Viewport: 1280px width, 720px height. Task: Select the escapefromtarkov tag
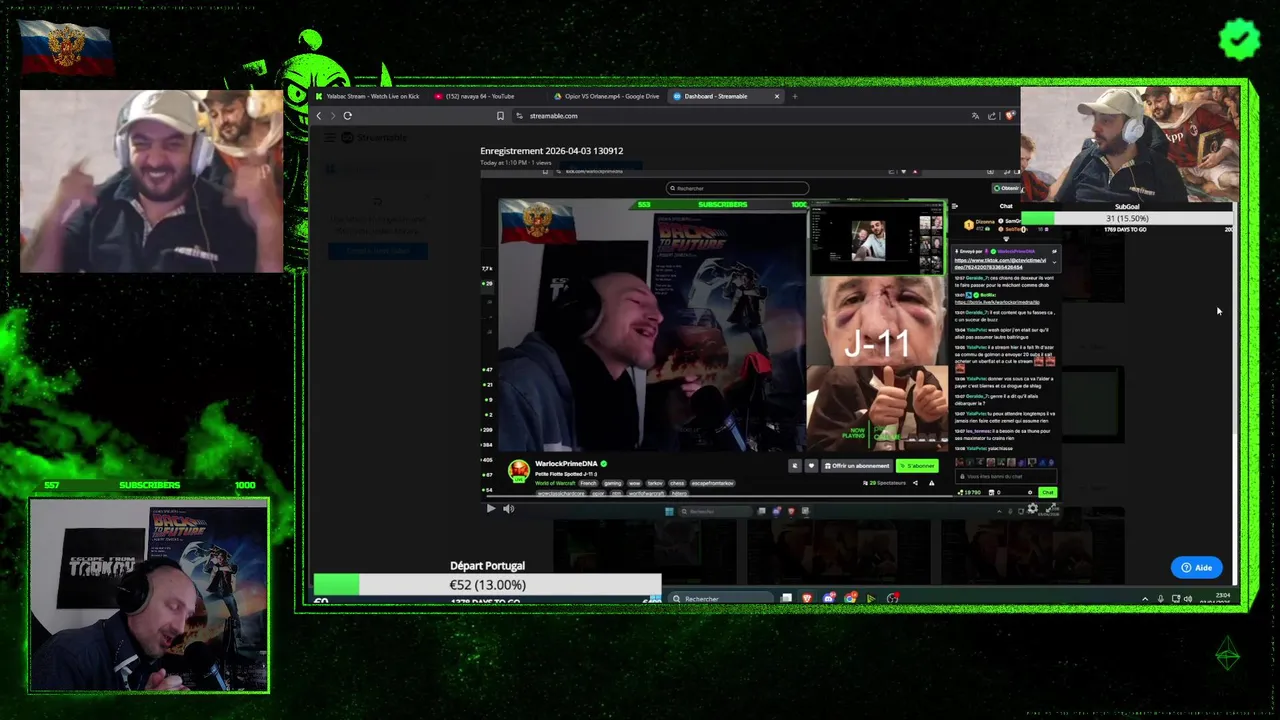(713, 483)
